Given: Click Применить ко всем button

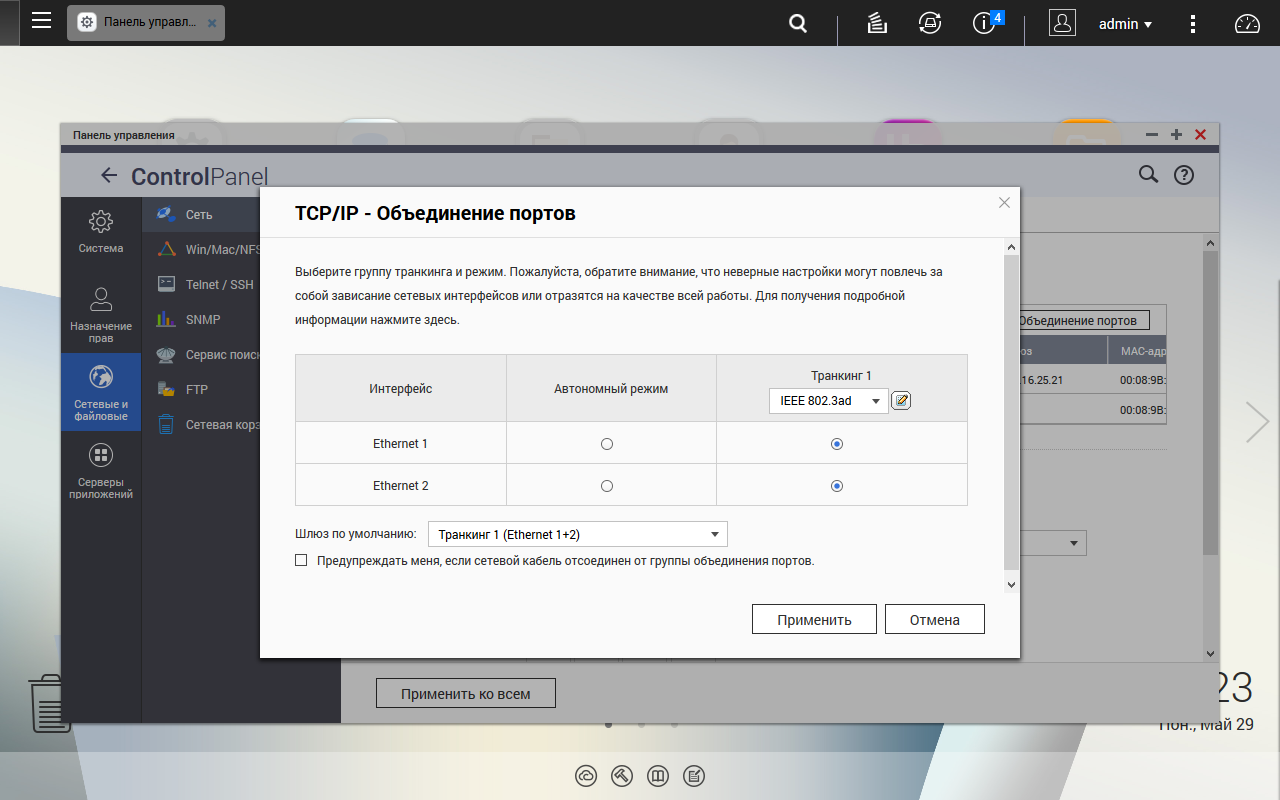Looking at the screenshot, I should 465,693.
